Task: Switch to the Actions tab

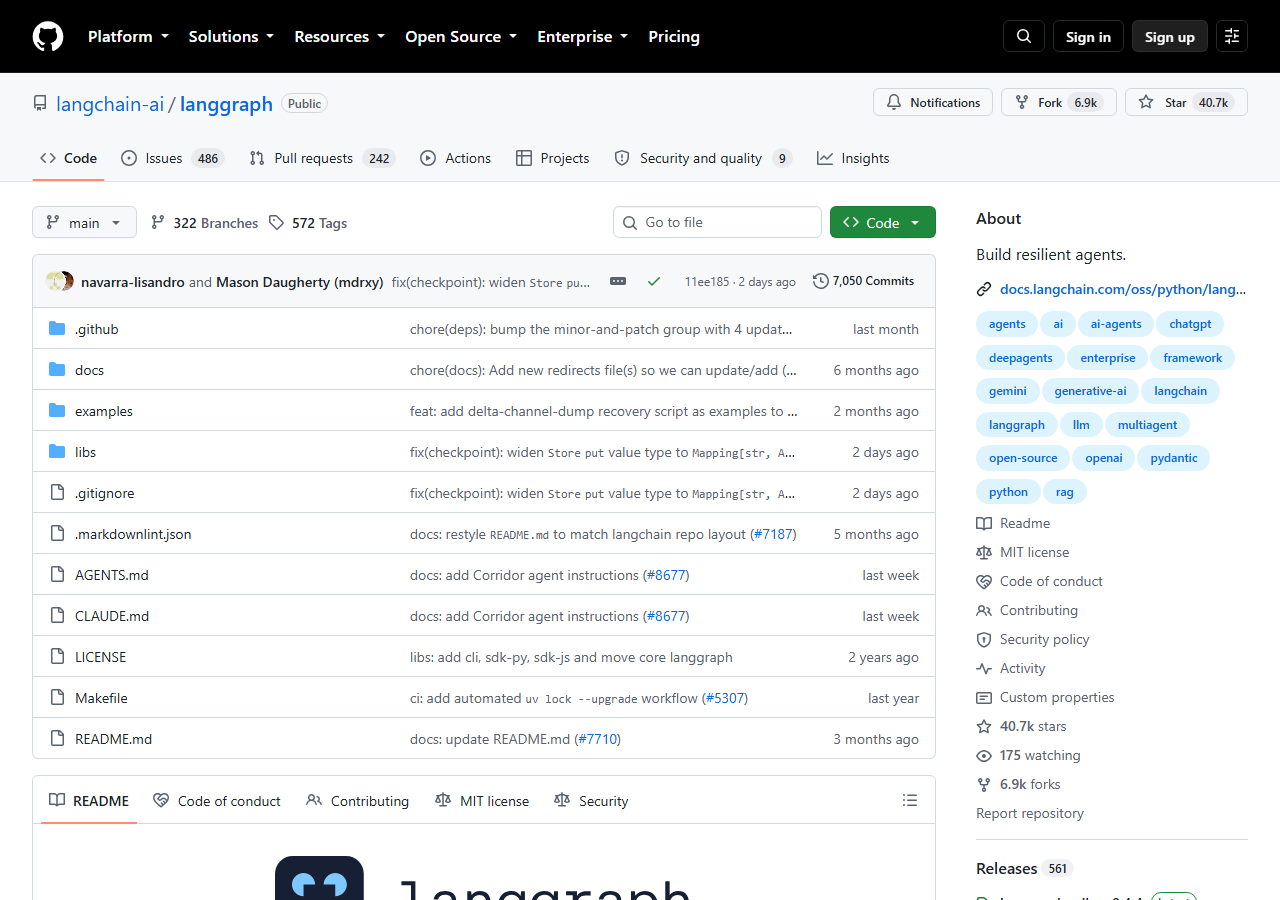Action: click(x=455, y=158)
